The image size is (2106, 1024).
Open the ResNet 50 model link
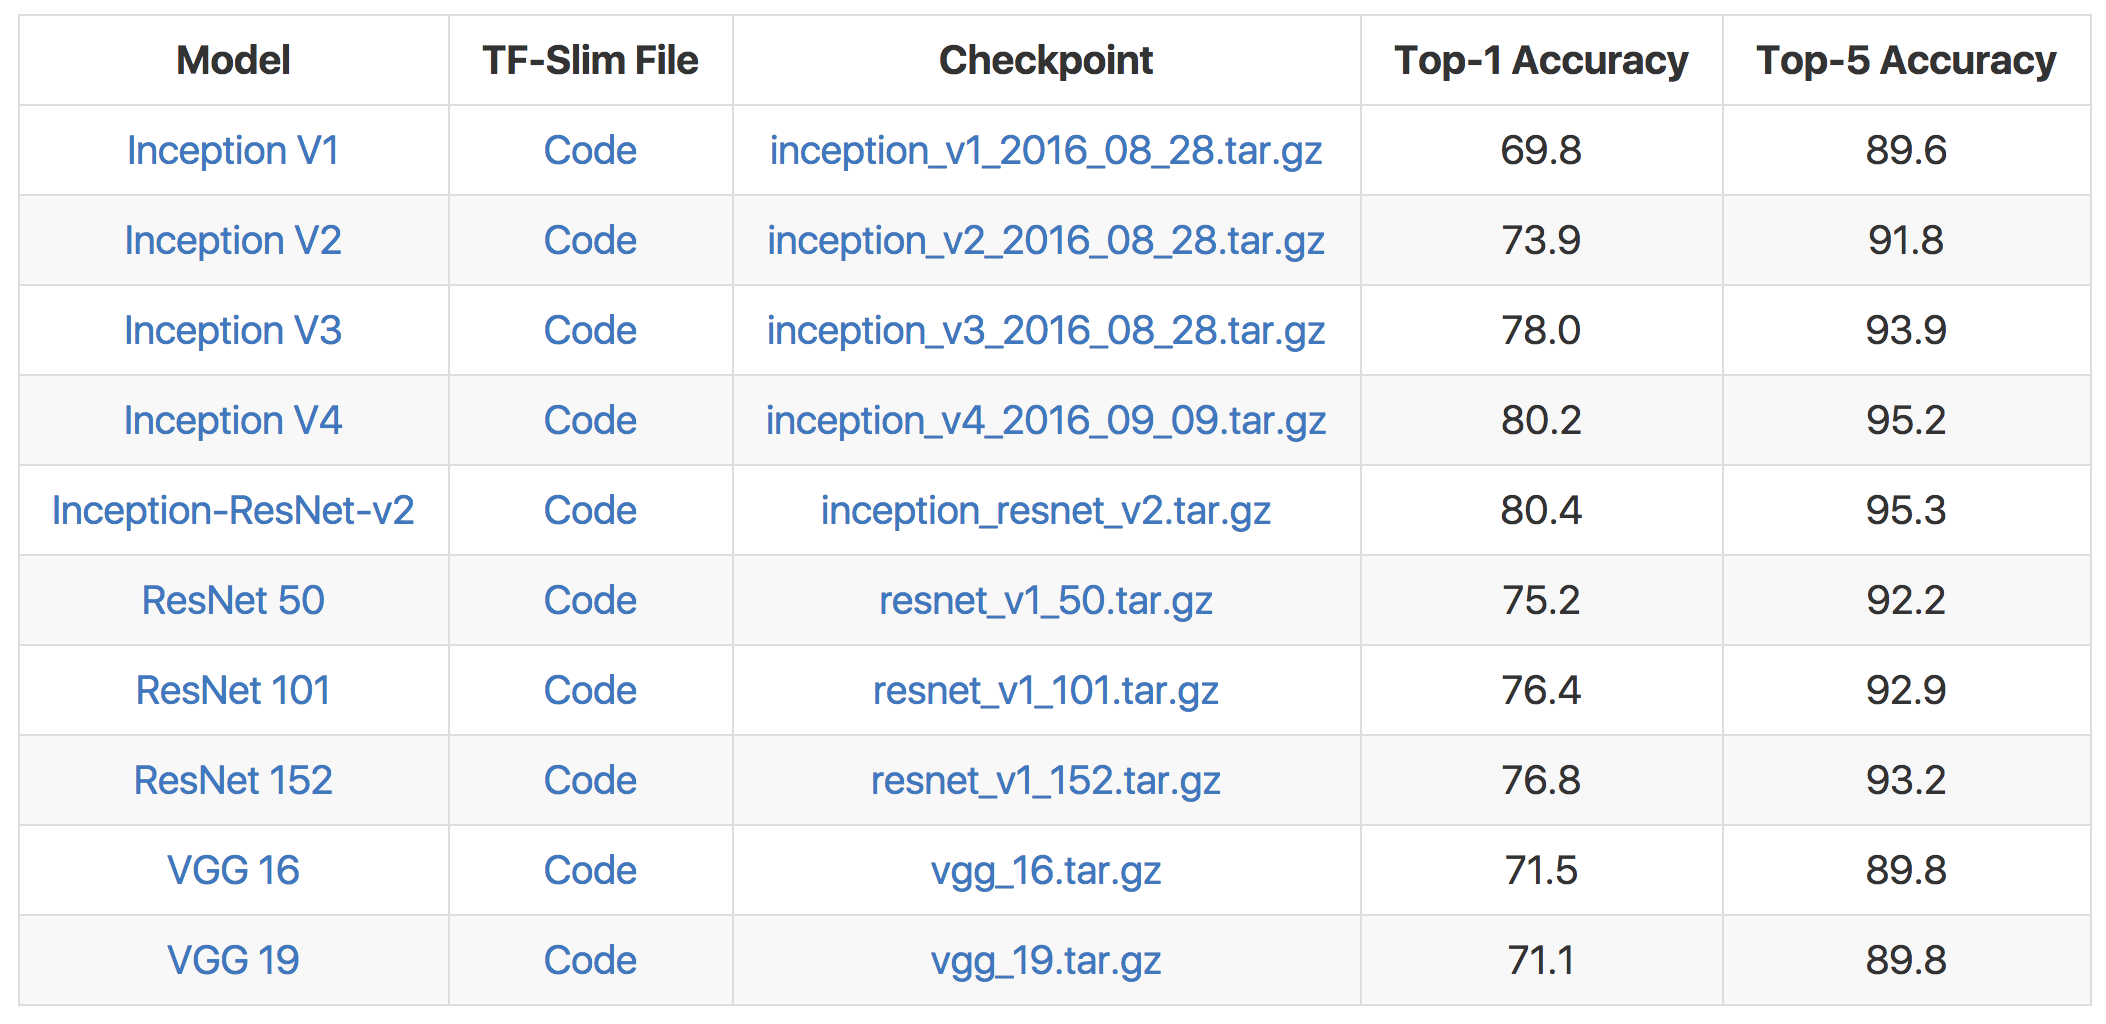(233, 601)
